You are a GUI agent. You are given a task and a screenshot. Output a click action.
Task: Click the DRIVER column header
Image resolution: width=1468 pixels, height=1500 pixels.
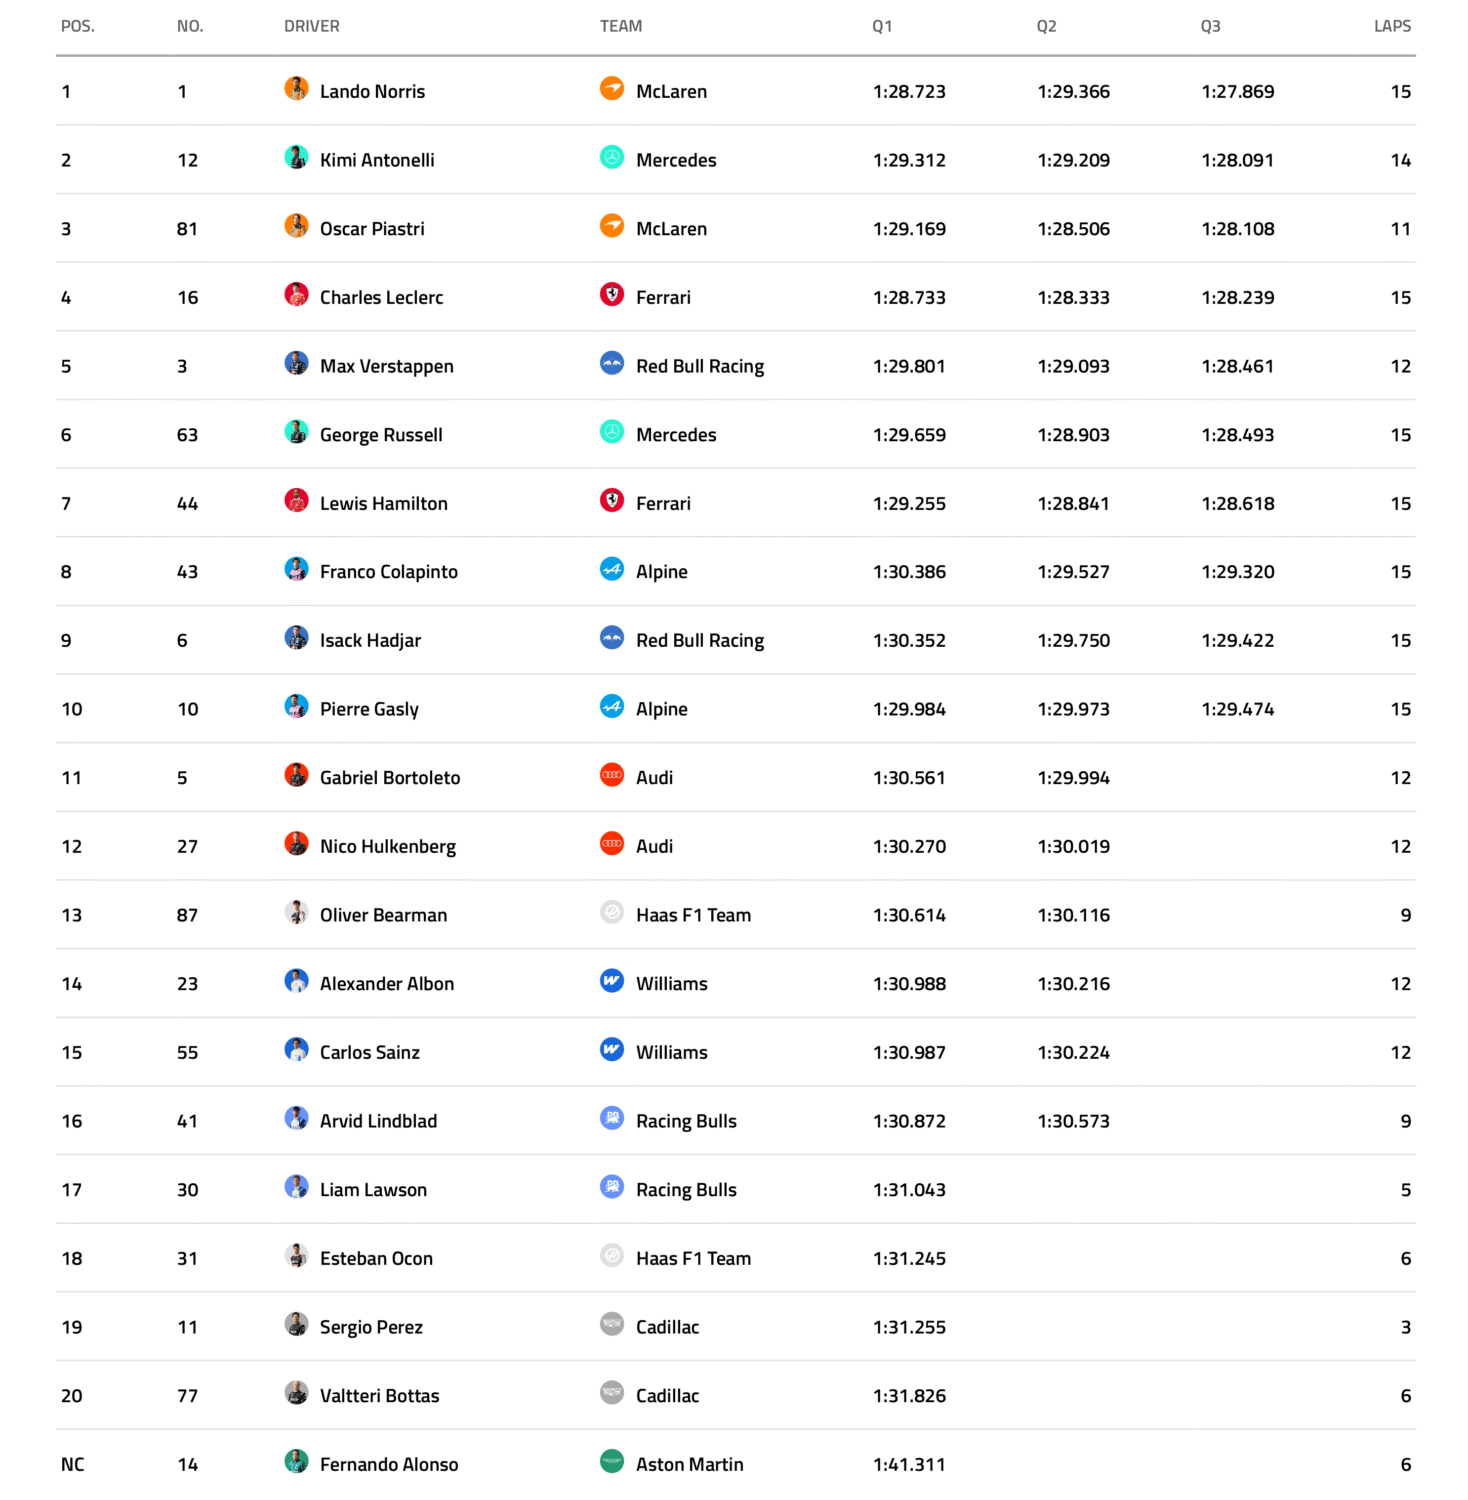pos(312,26)
